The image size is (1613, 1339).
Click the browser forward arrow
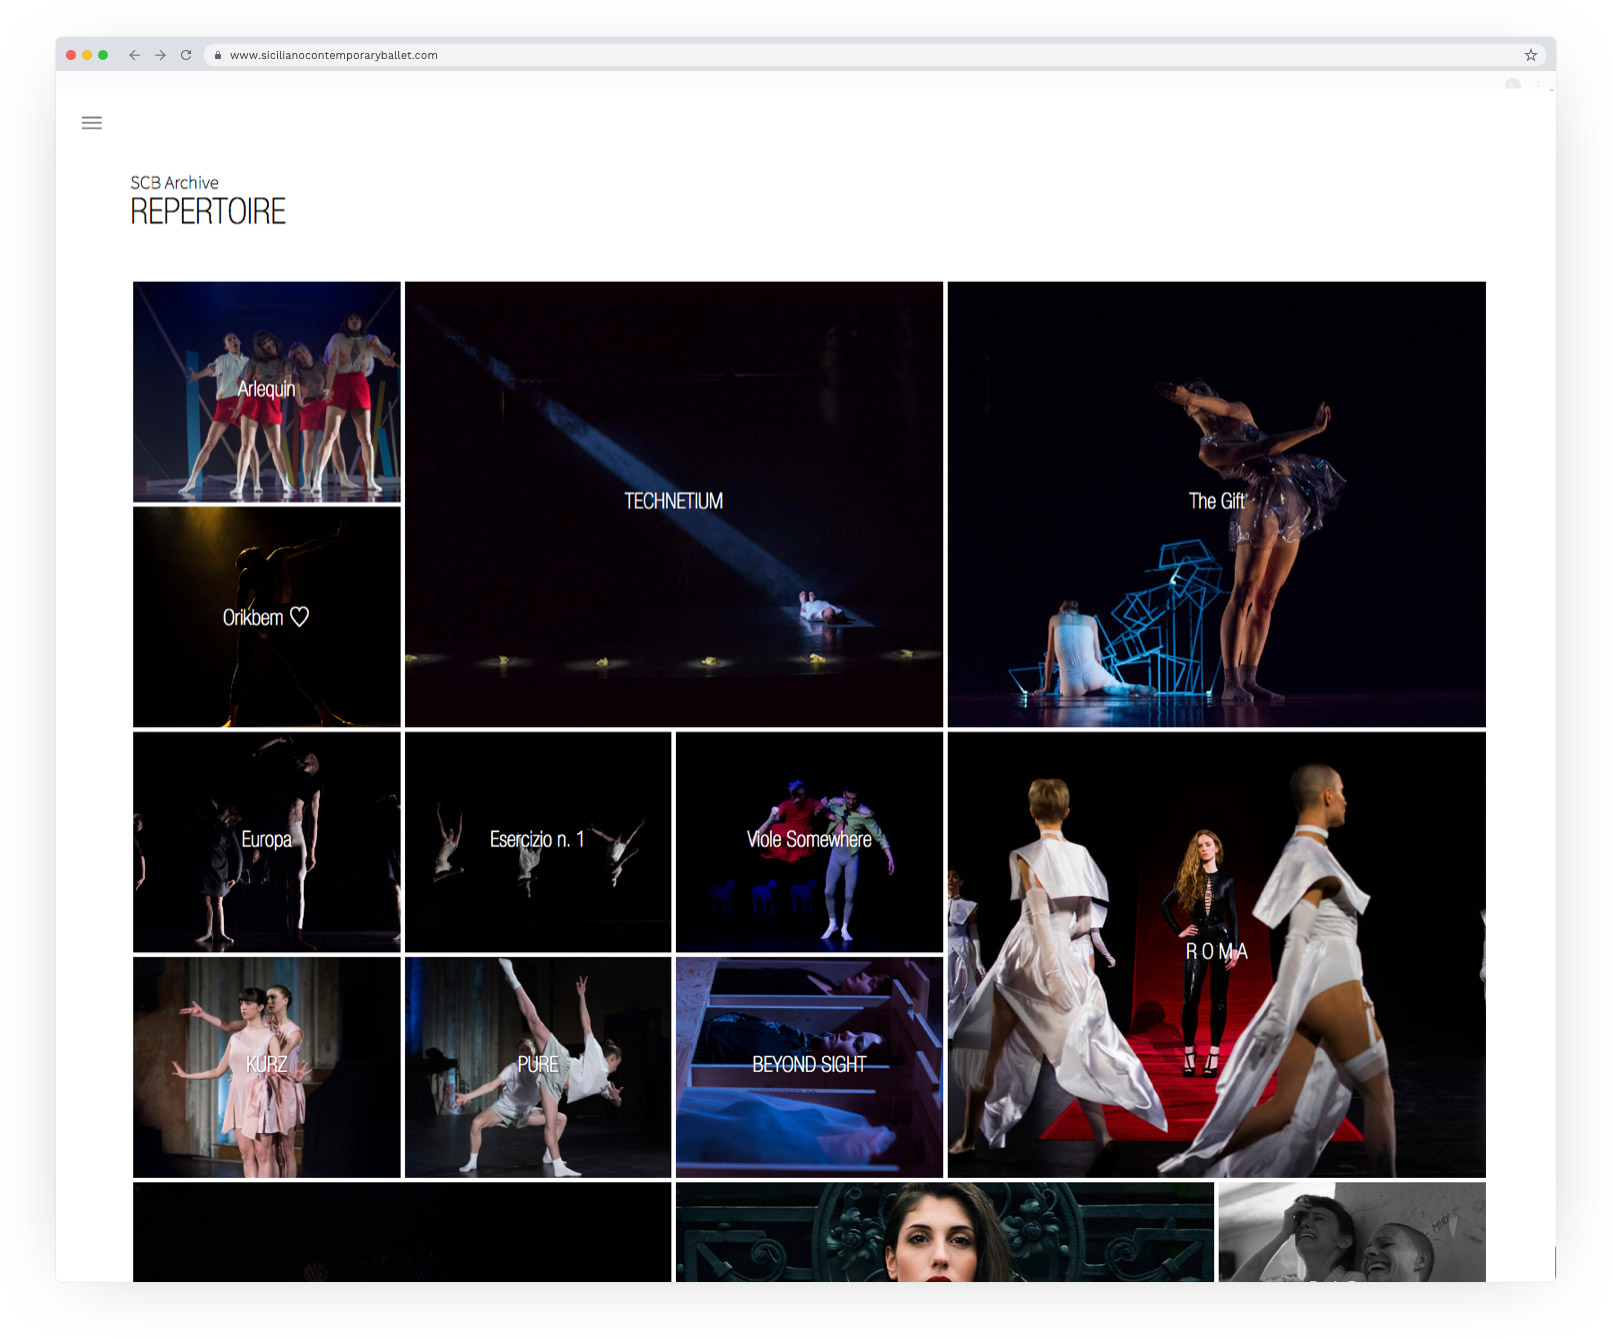click(160, 55)
